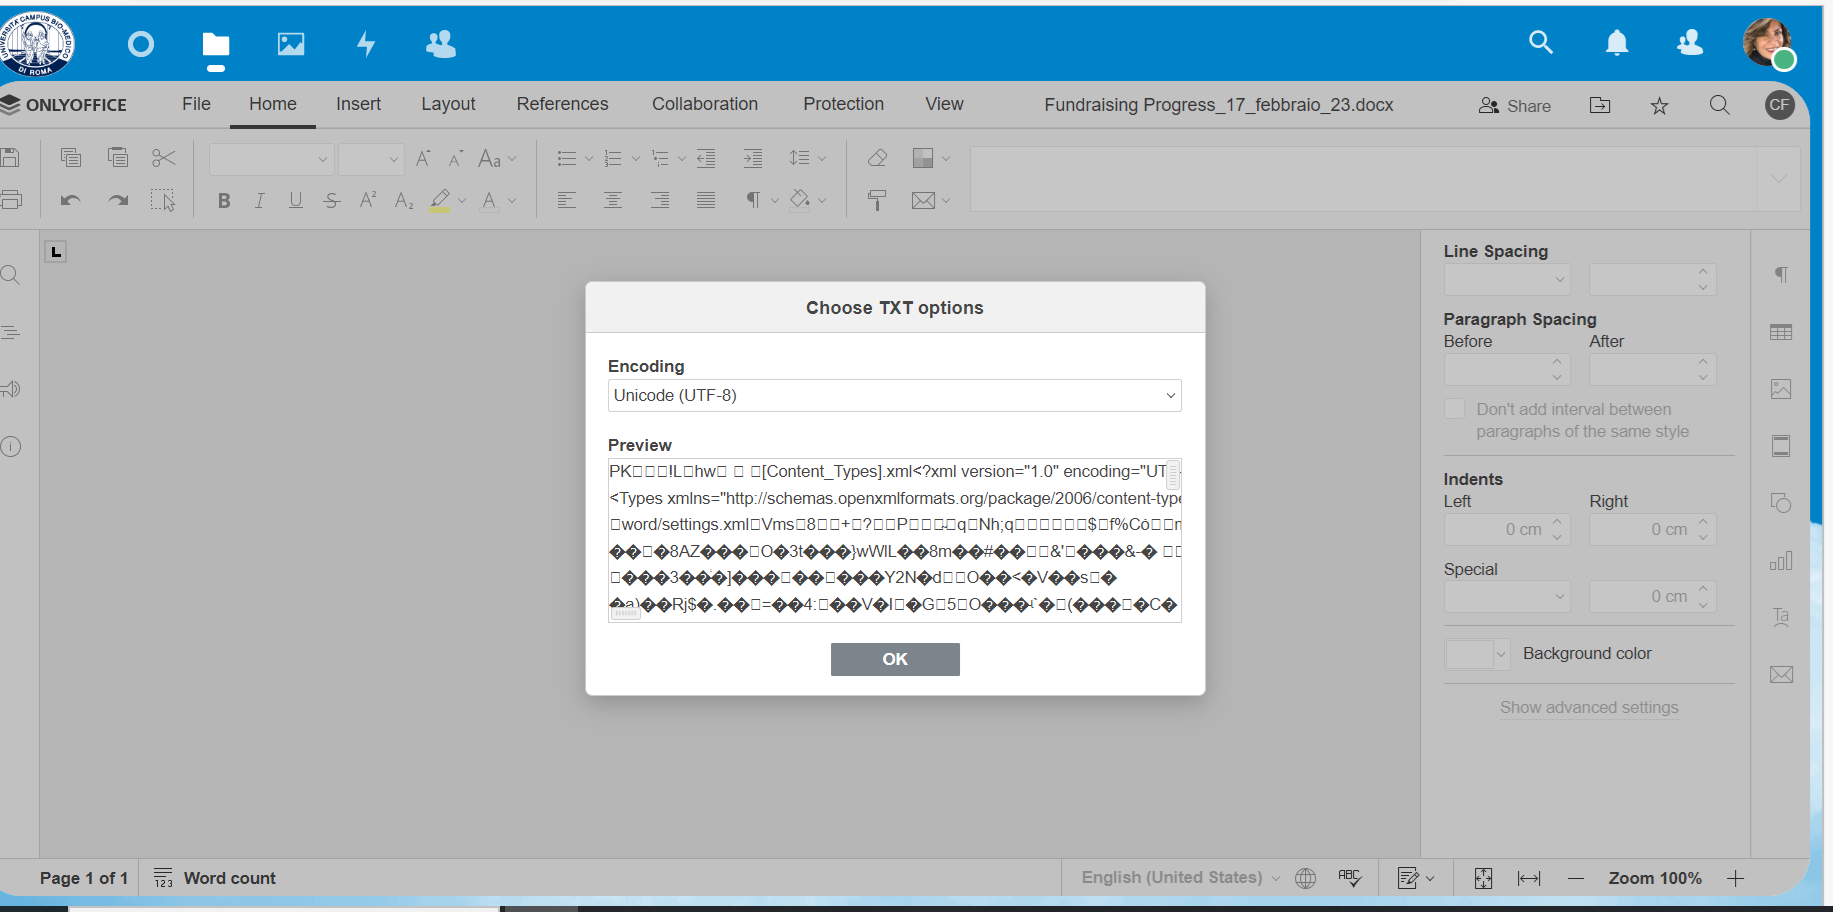
Task: Open table settings sidebar icon
Action: (x=1781, y=332)
